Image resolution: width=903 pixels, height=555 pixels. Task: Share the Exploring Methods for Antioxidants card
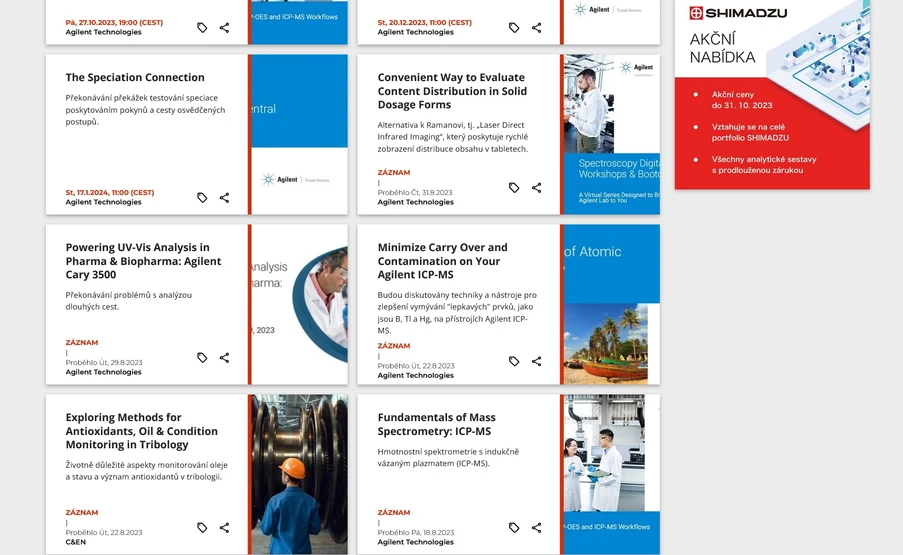point(225,527)
